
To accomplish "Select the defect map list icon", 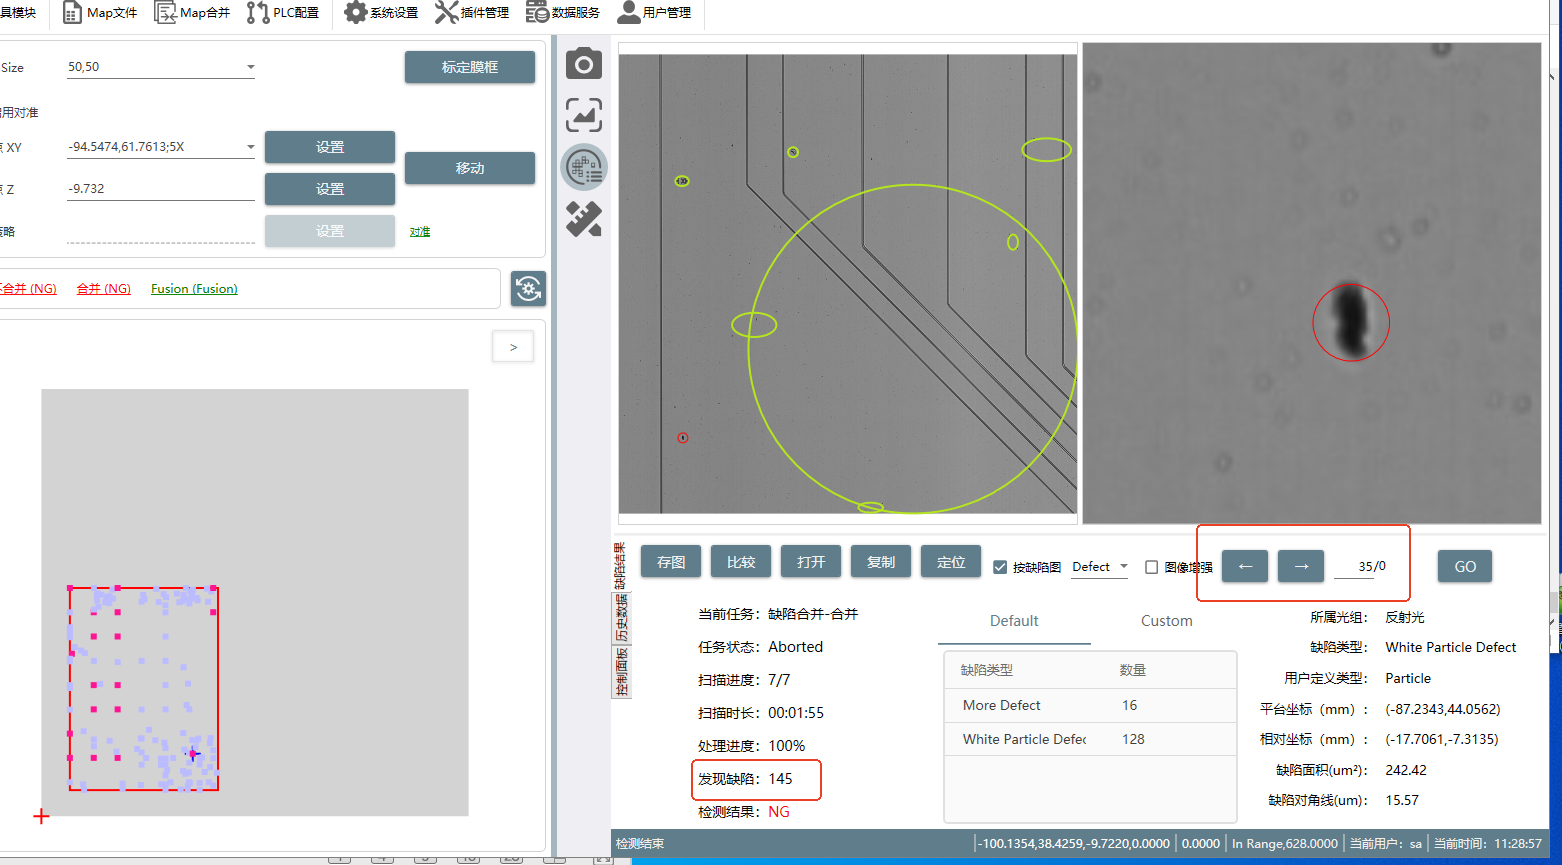I will [584, 167].
